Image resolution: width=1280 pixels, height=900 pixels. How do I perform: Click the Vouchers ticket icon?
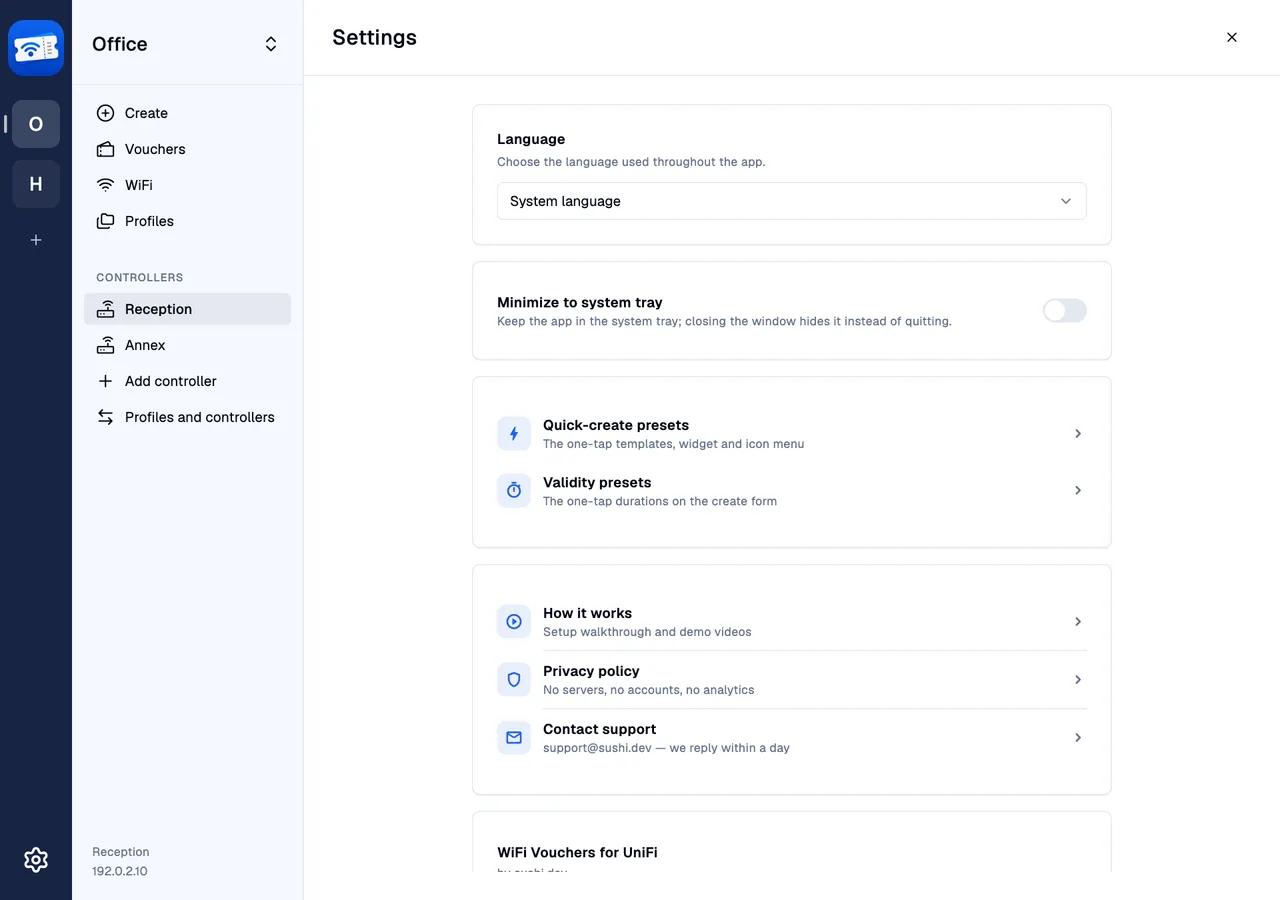[x=105, y=149]
